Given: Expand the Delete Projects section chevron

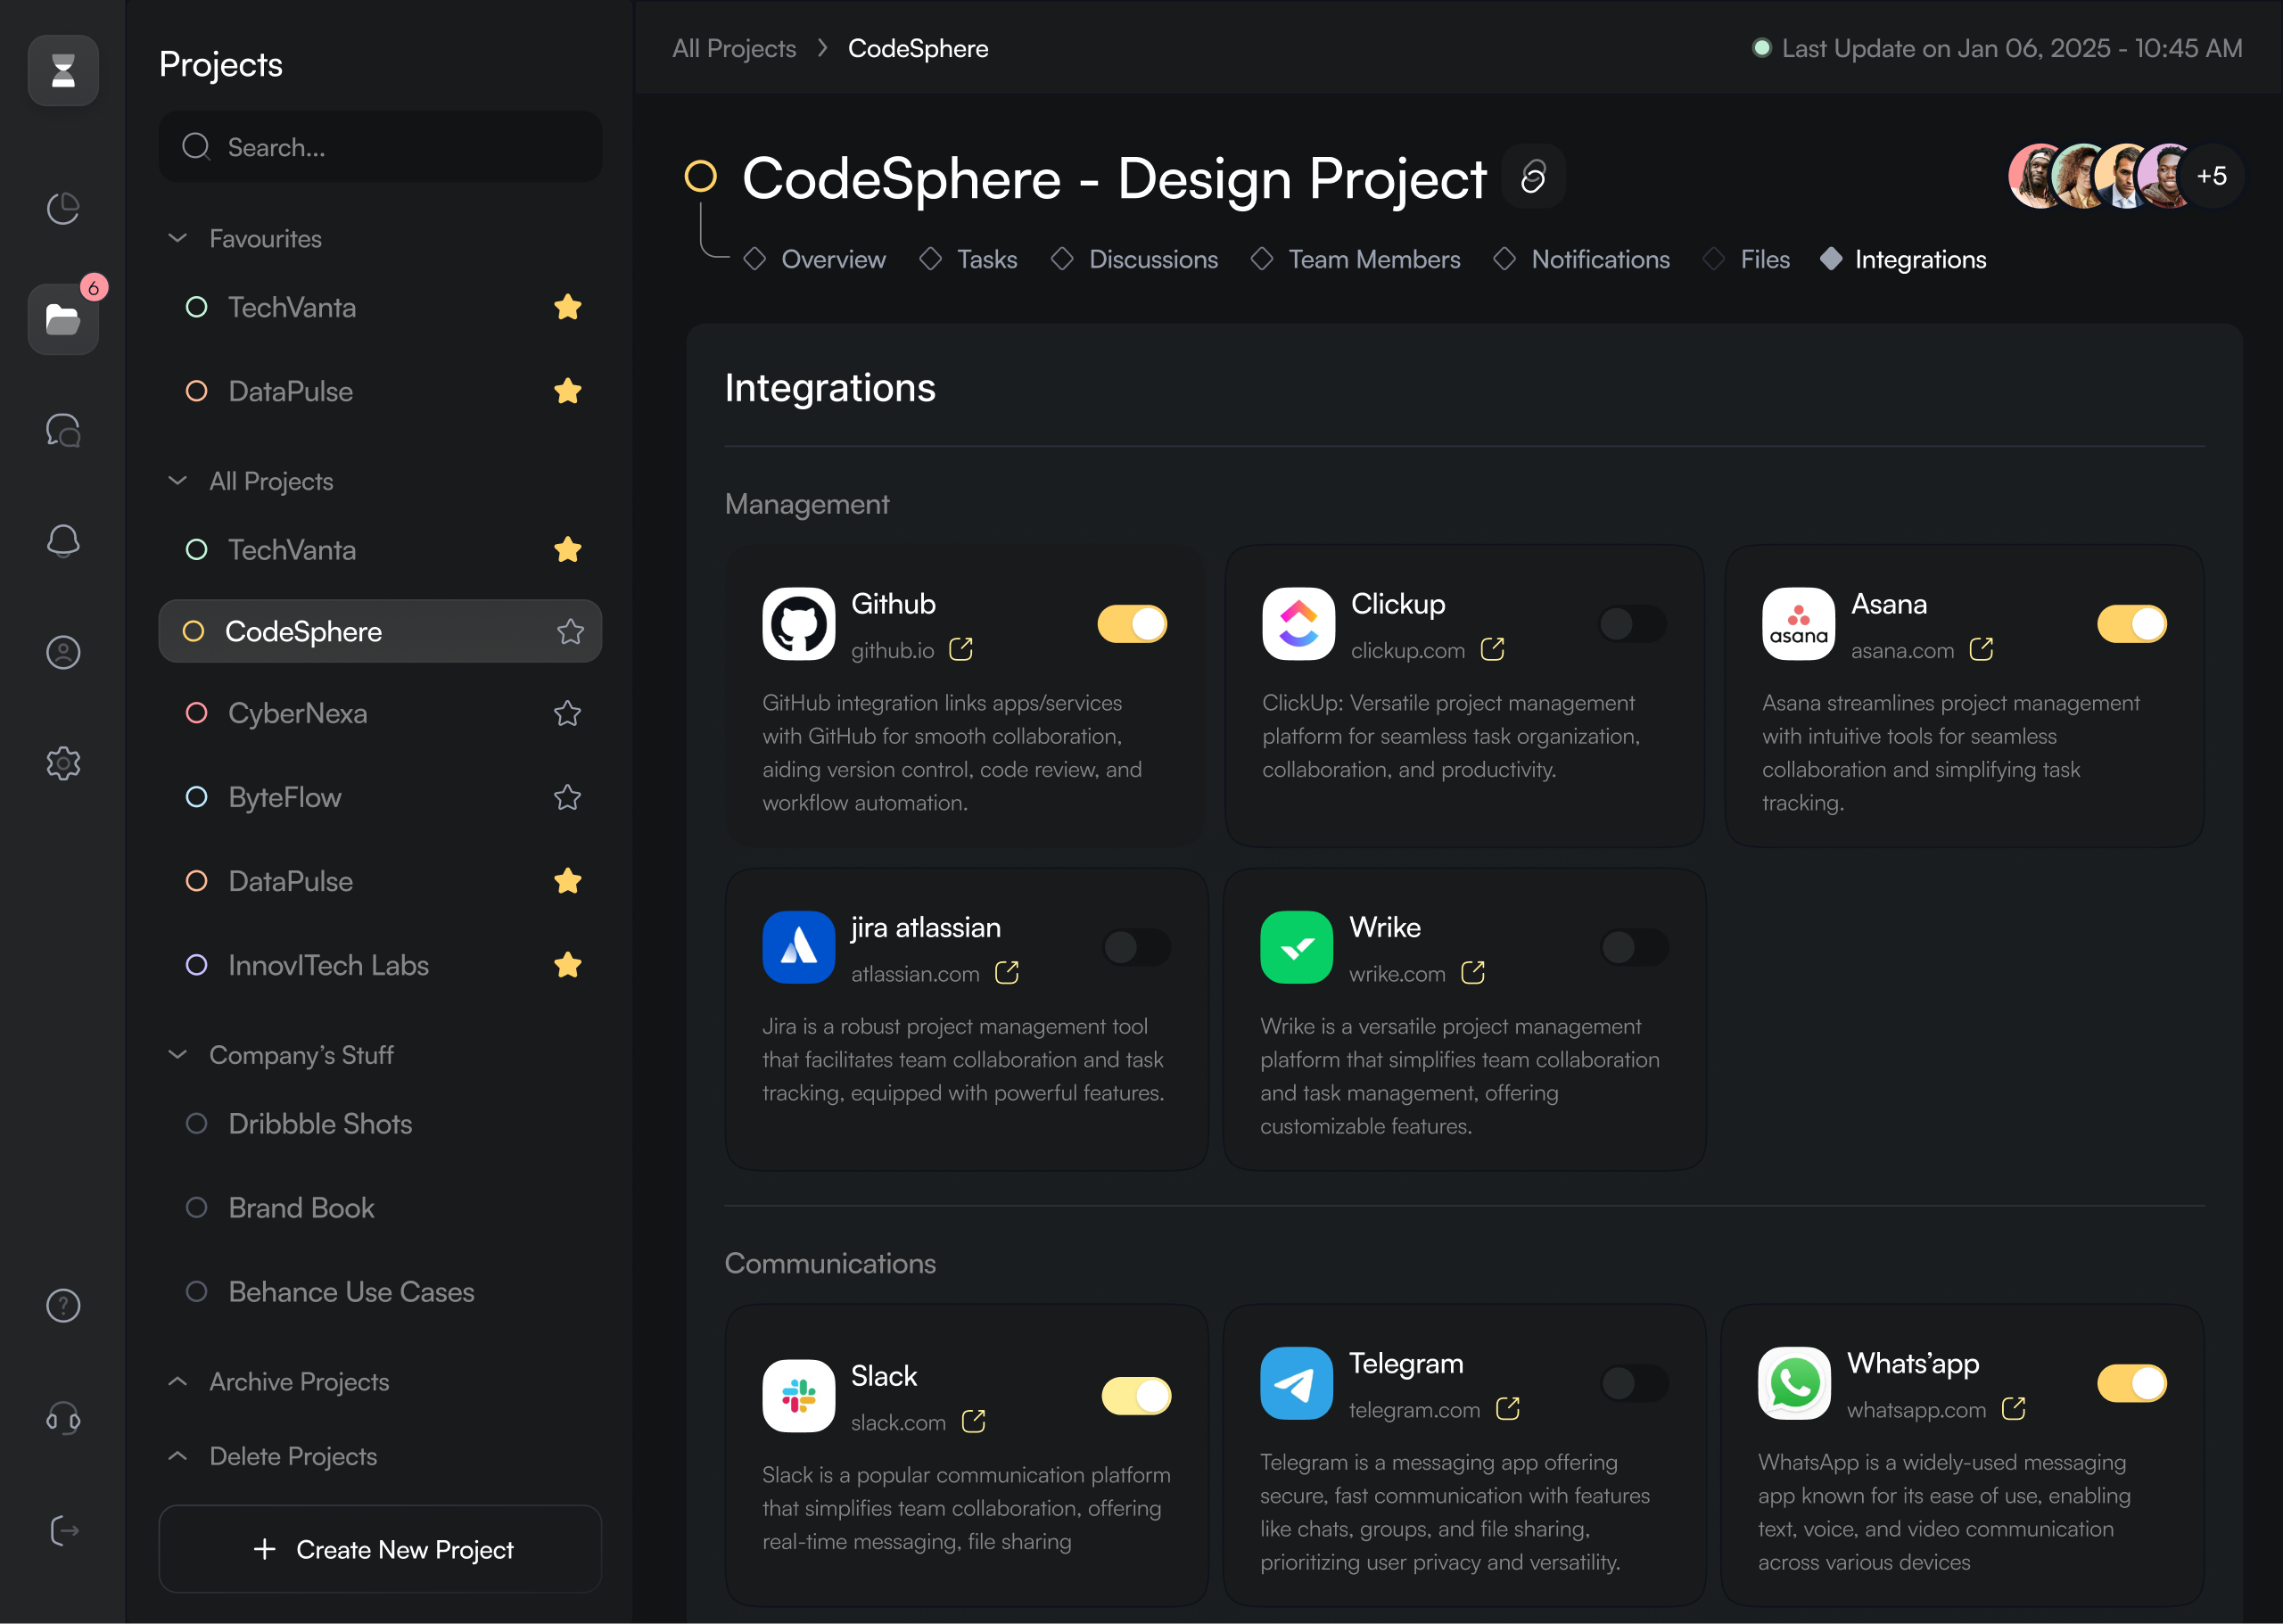Looking at the screenshot, I should 178,1456.
